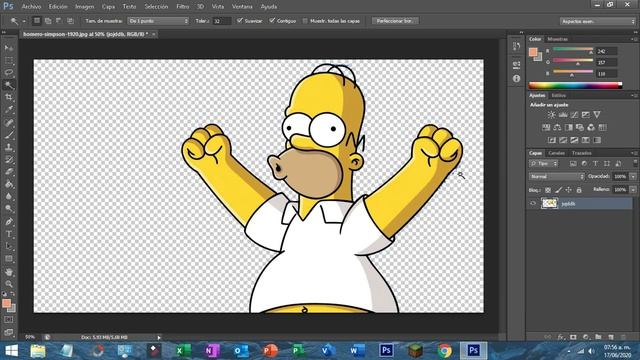This screenshot has height=360, width=640.
Task: Select the Brush tool
Action: (x=9, y=135)
